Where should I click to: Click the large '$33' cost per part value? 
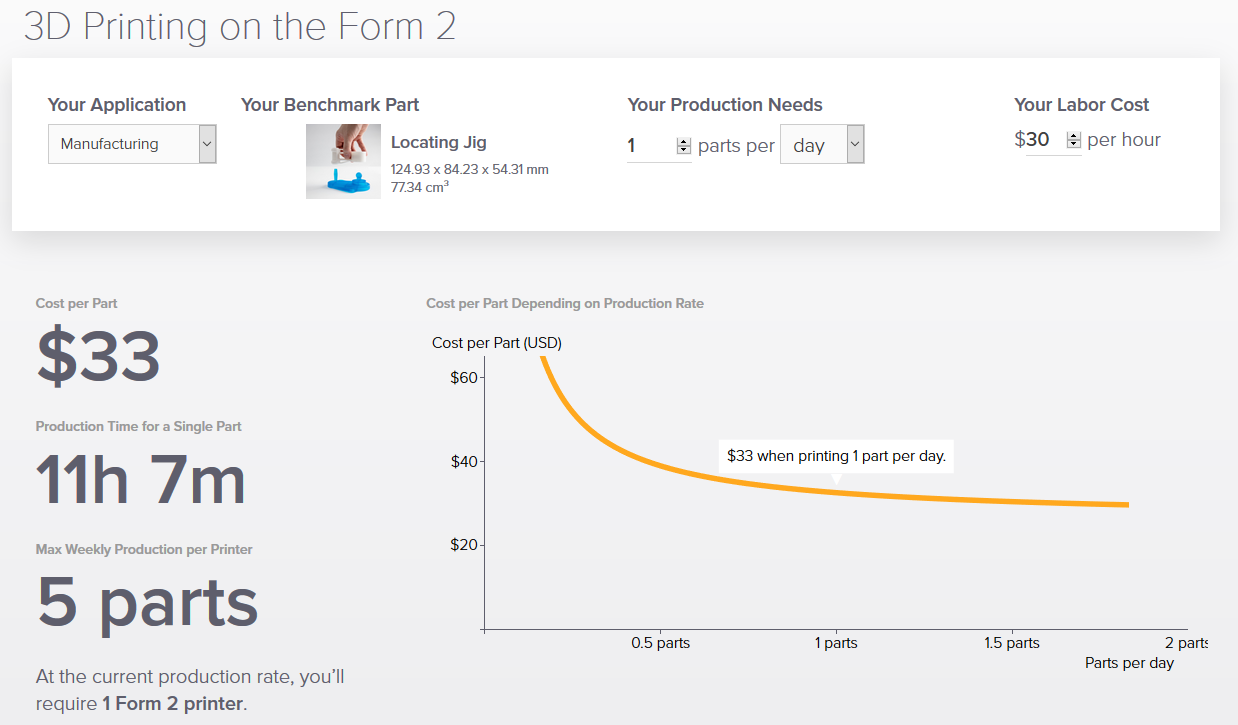click(98, 357)
